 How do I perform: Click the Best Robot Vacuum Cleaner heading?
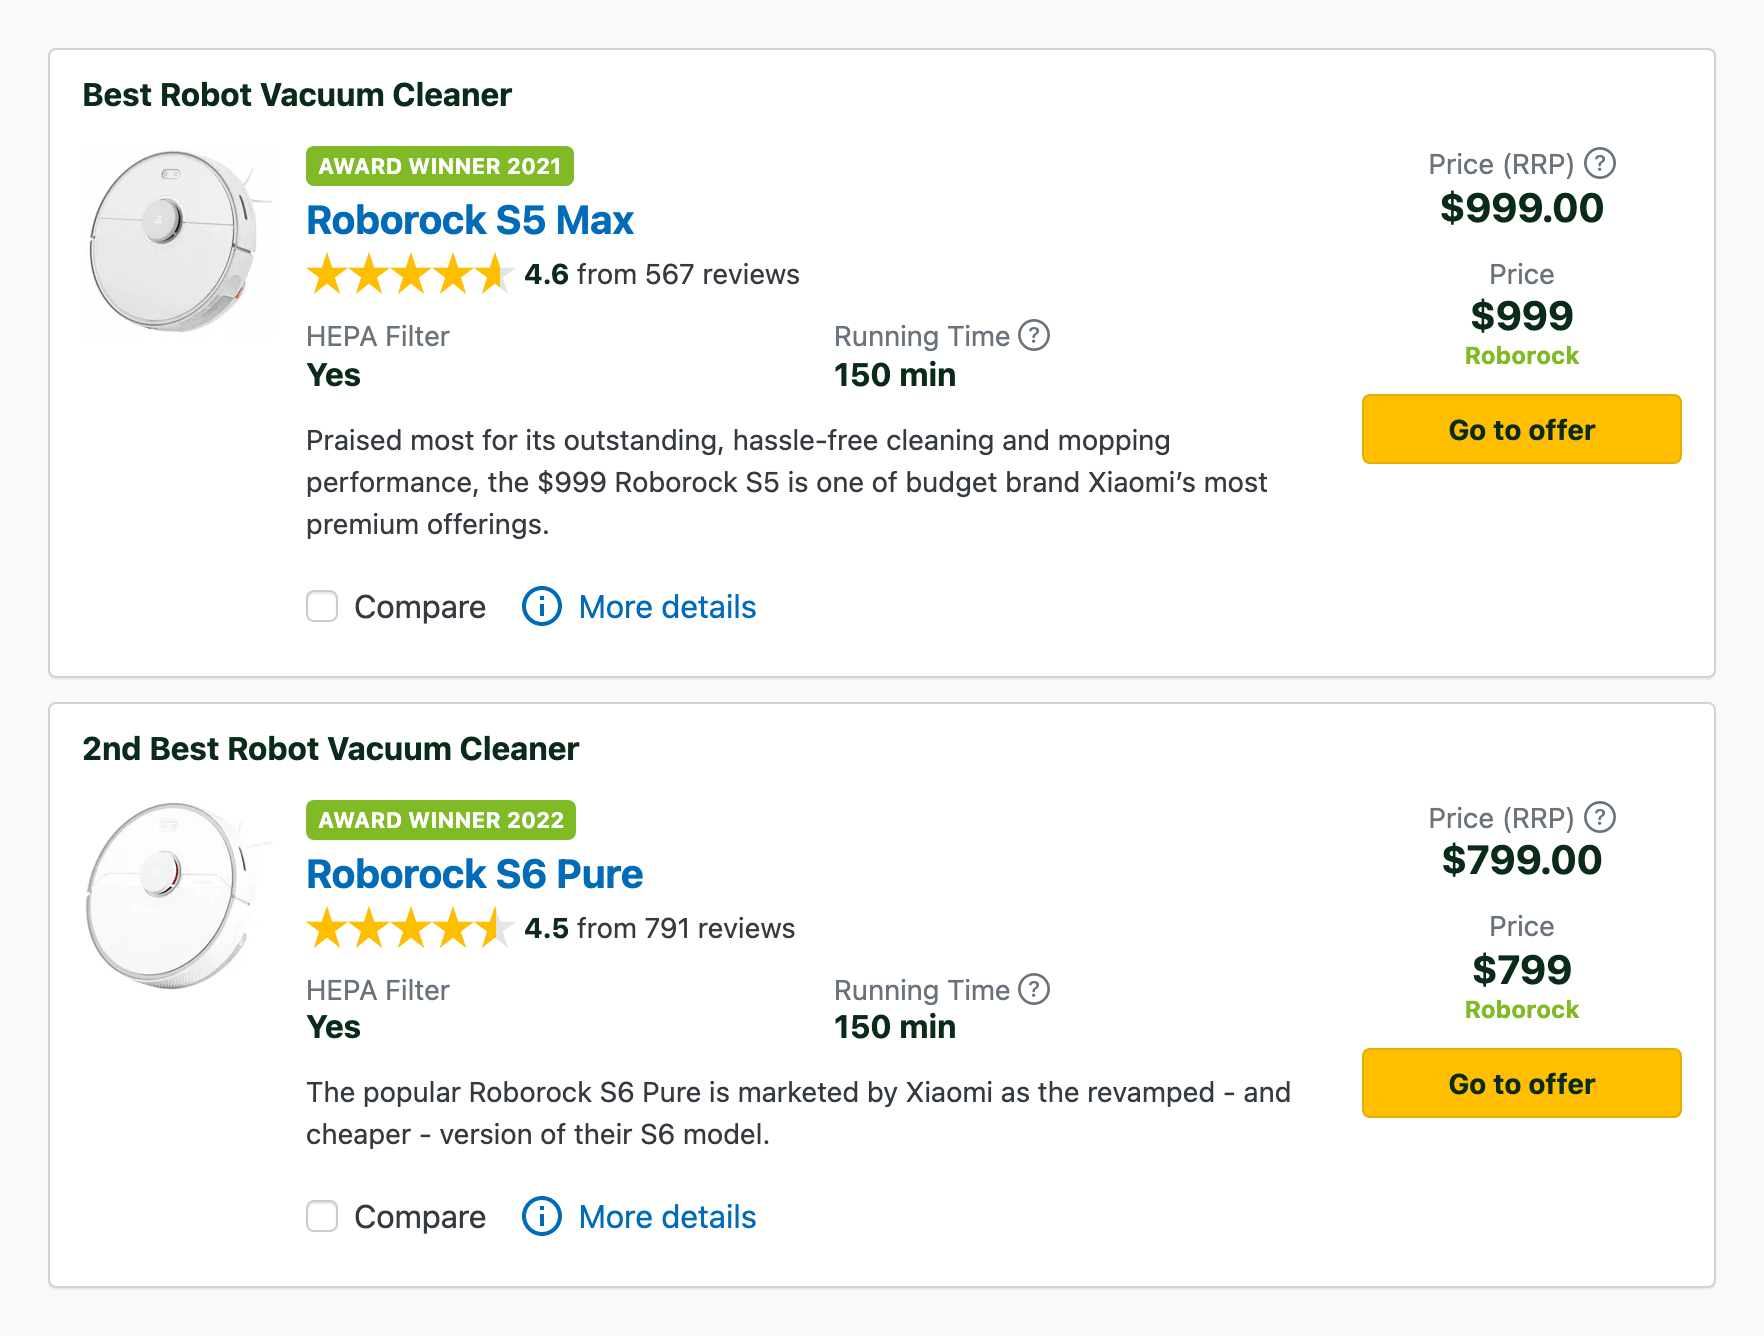point(296,94)
